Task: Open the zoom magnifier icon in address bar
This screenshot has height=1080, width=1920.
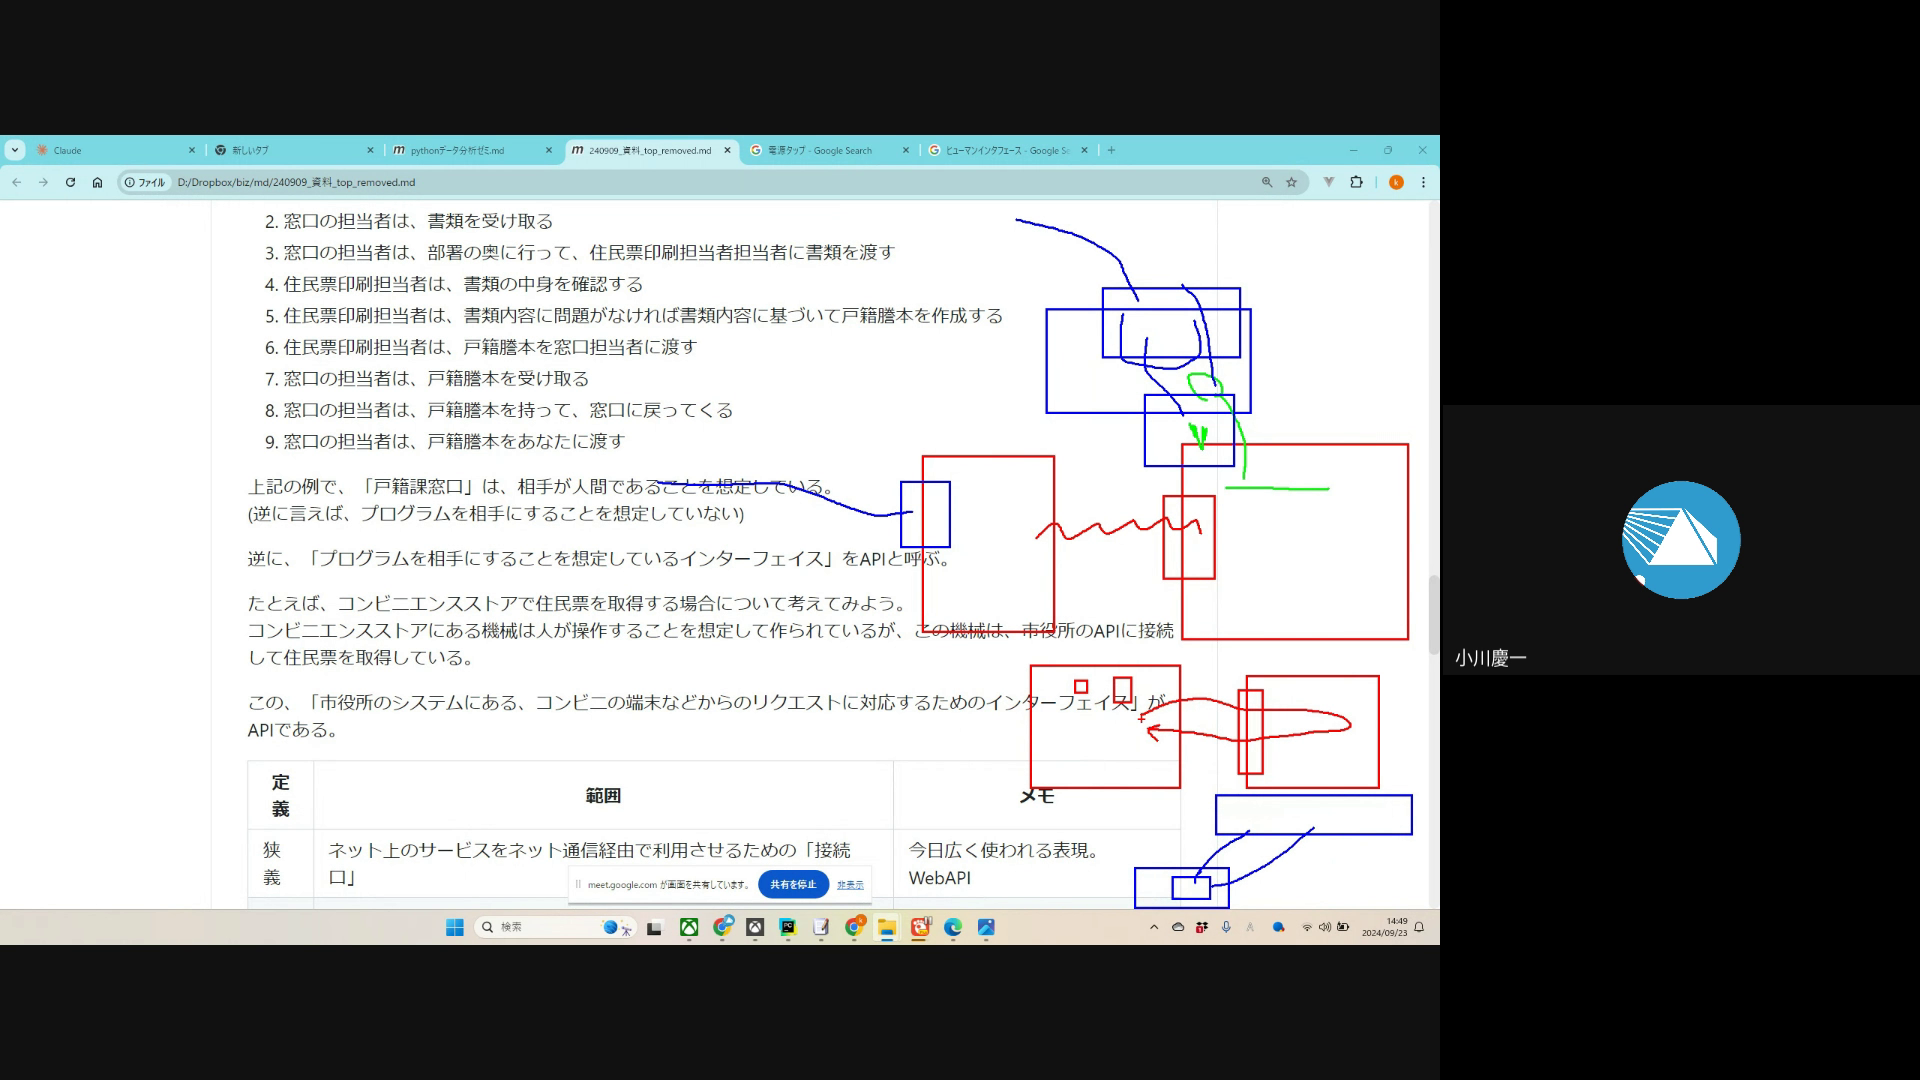Action: pyautogui.click(x=1267, y=182)
